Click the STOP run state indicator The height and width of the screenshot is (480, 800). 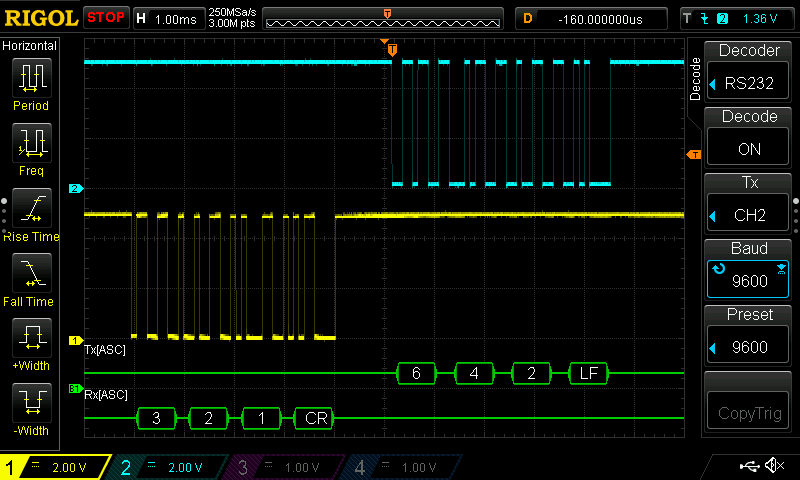tap(106, 17)
